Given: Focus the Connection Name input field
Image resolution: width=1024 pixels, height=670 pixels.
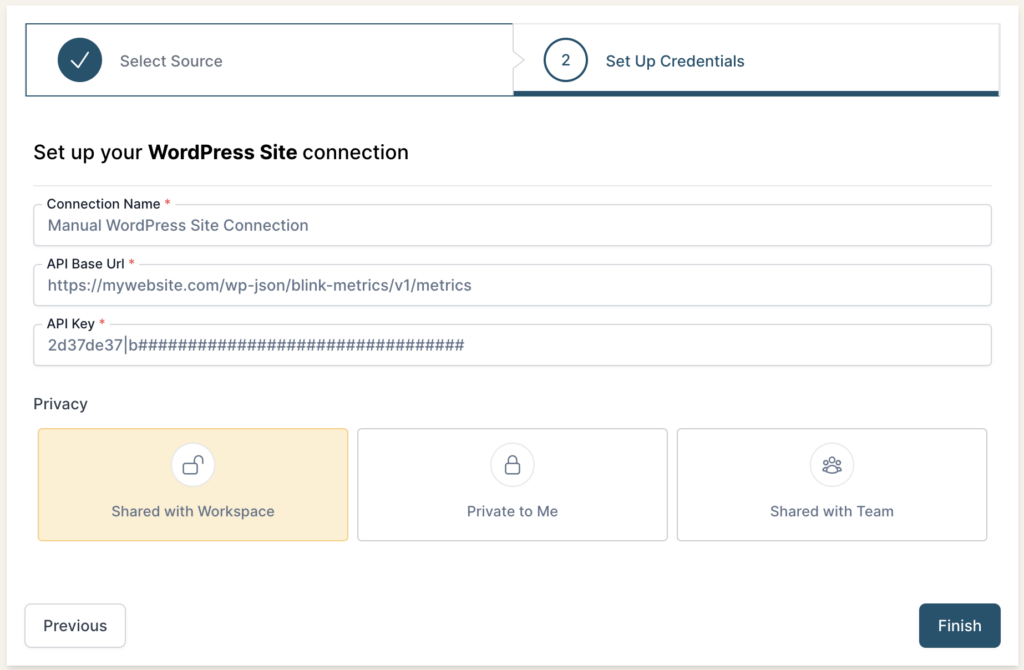Looking at the screenshot, I should [512, 226].
